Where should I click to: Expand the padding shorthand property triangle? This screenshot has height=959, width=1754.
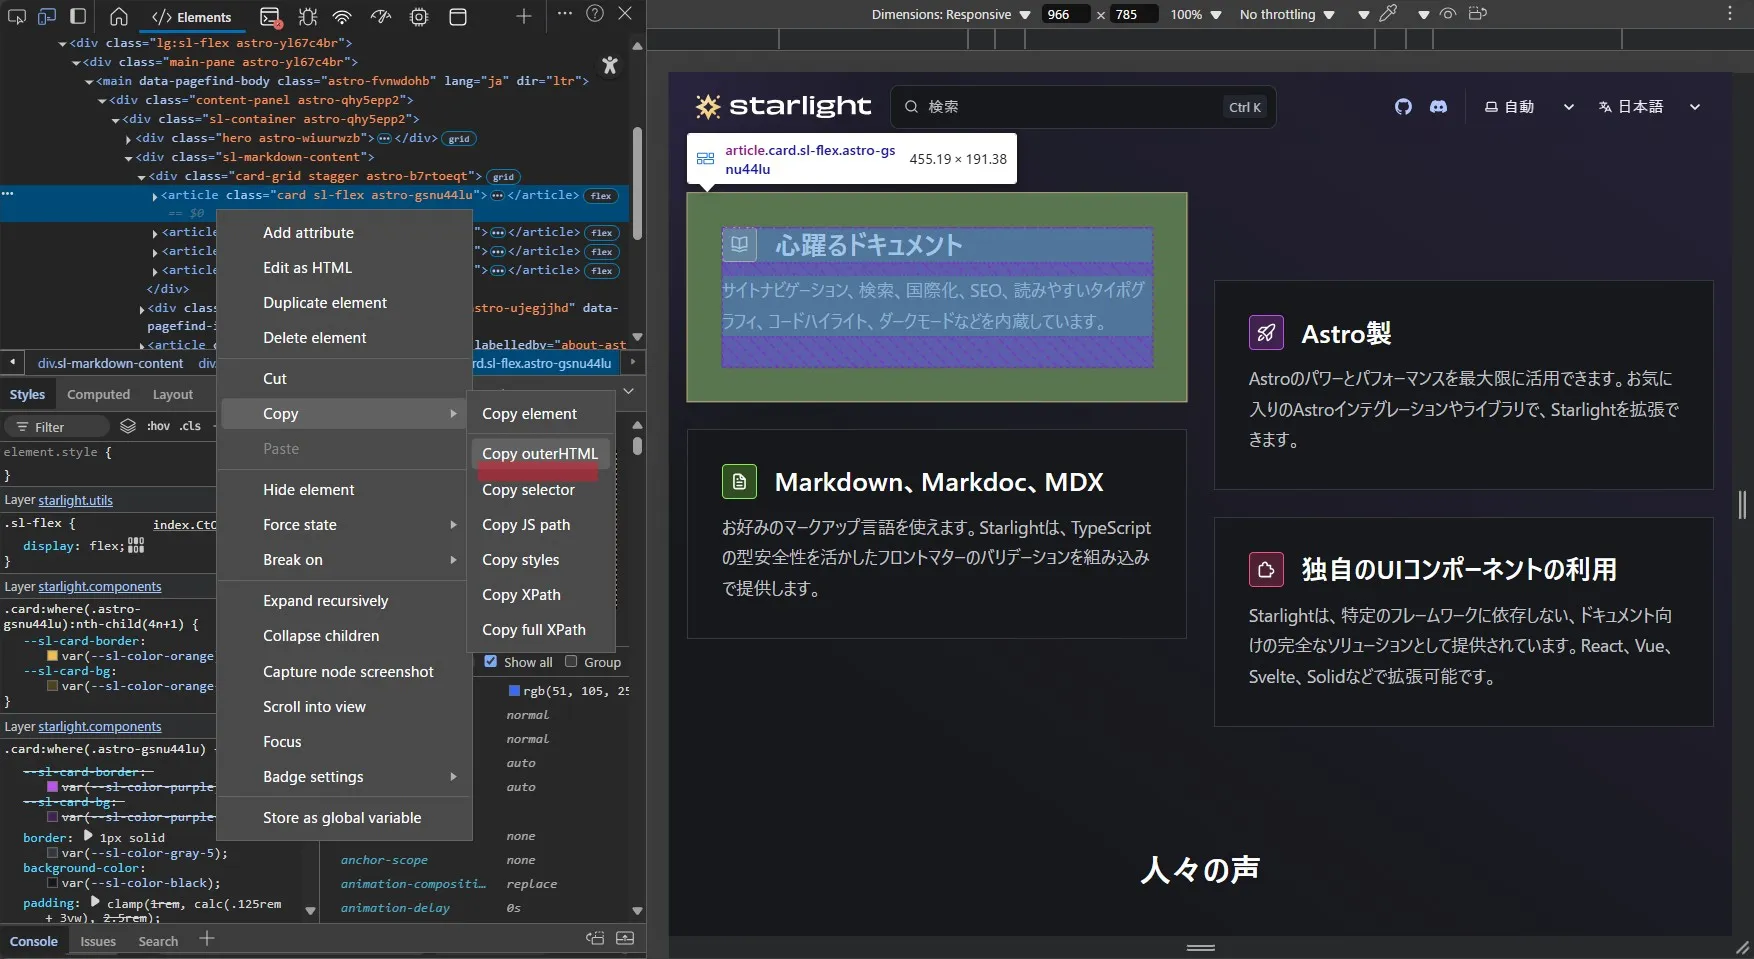[96, 902]
